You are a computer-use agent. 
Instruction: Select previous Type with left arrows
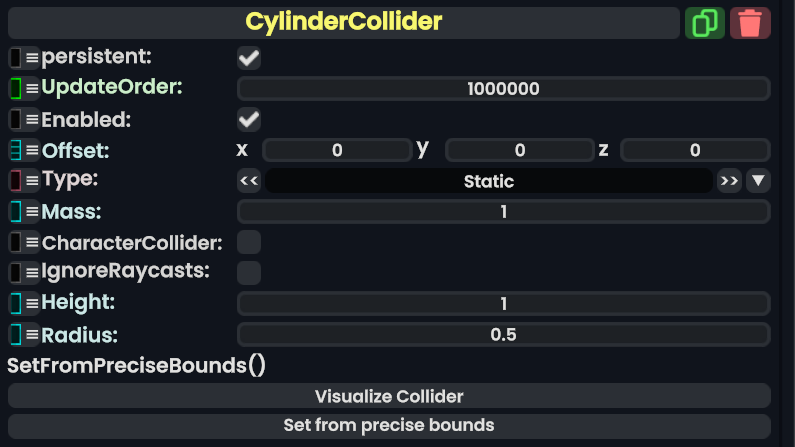(249, 181)
